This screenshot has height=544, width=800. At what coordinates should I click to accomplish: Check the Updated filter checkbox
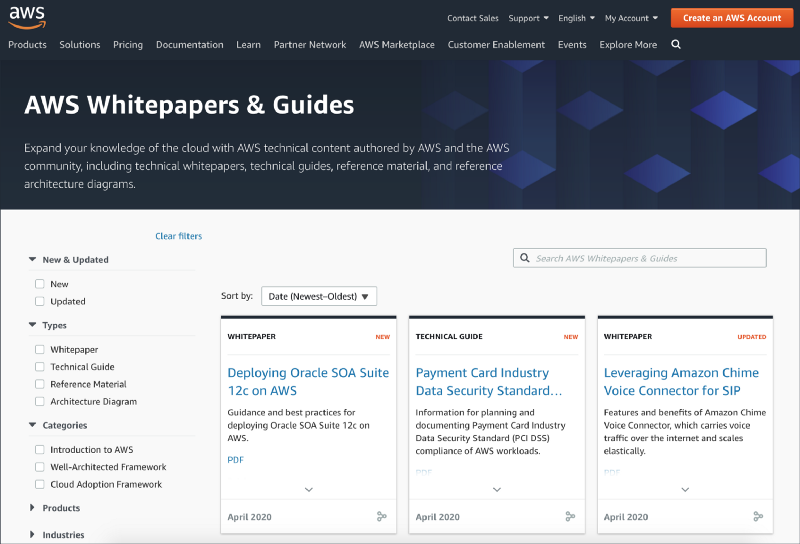[40, 301]
